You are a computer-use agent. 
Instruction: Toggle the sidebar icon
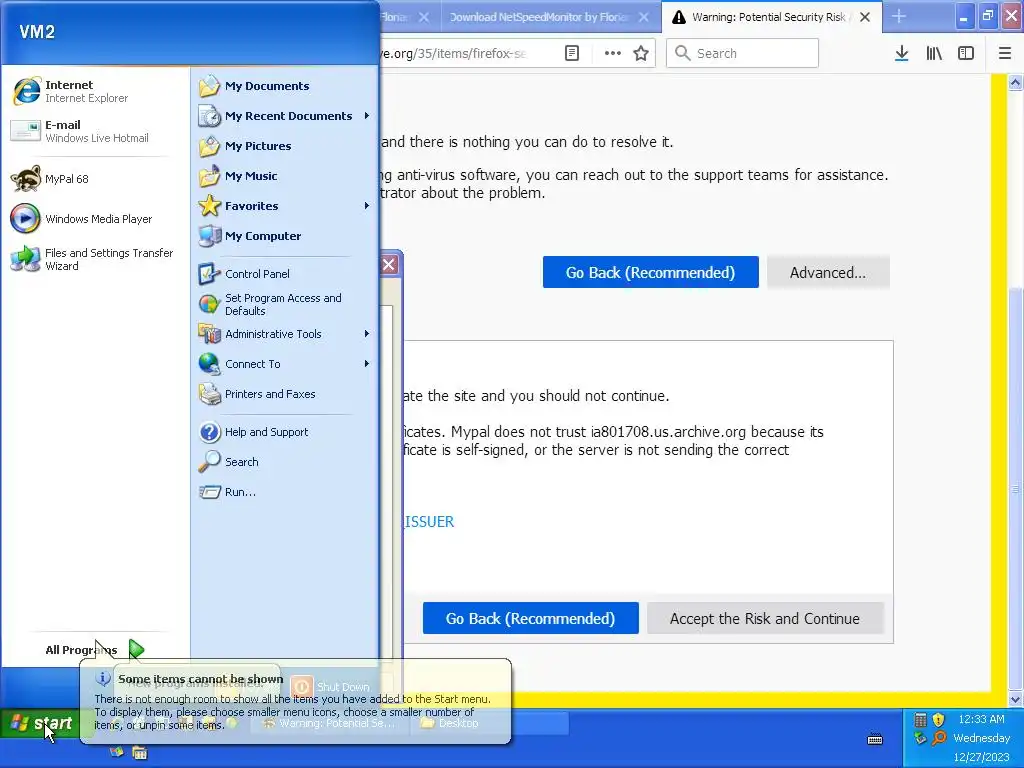point(966,53)
